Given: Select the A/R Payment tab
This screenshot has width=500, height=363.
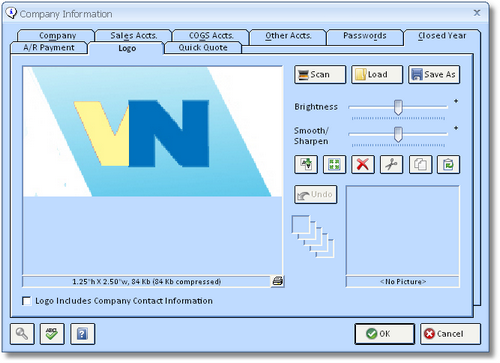Looking at the screenshot, I should [x=49, y=48].
